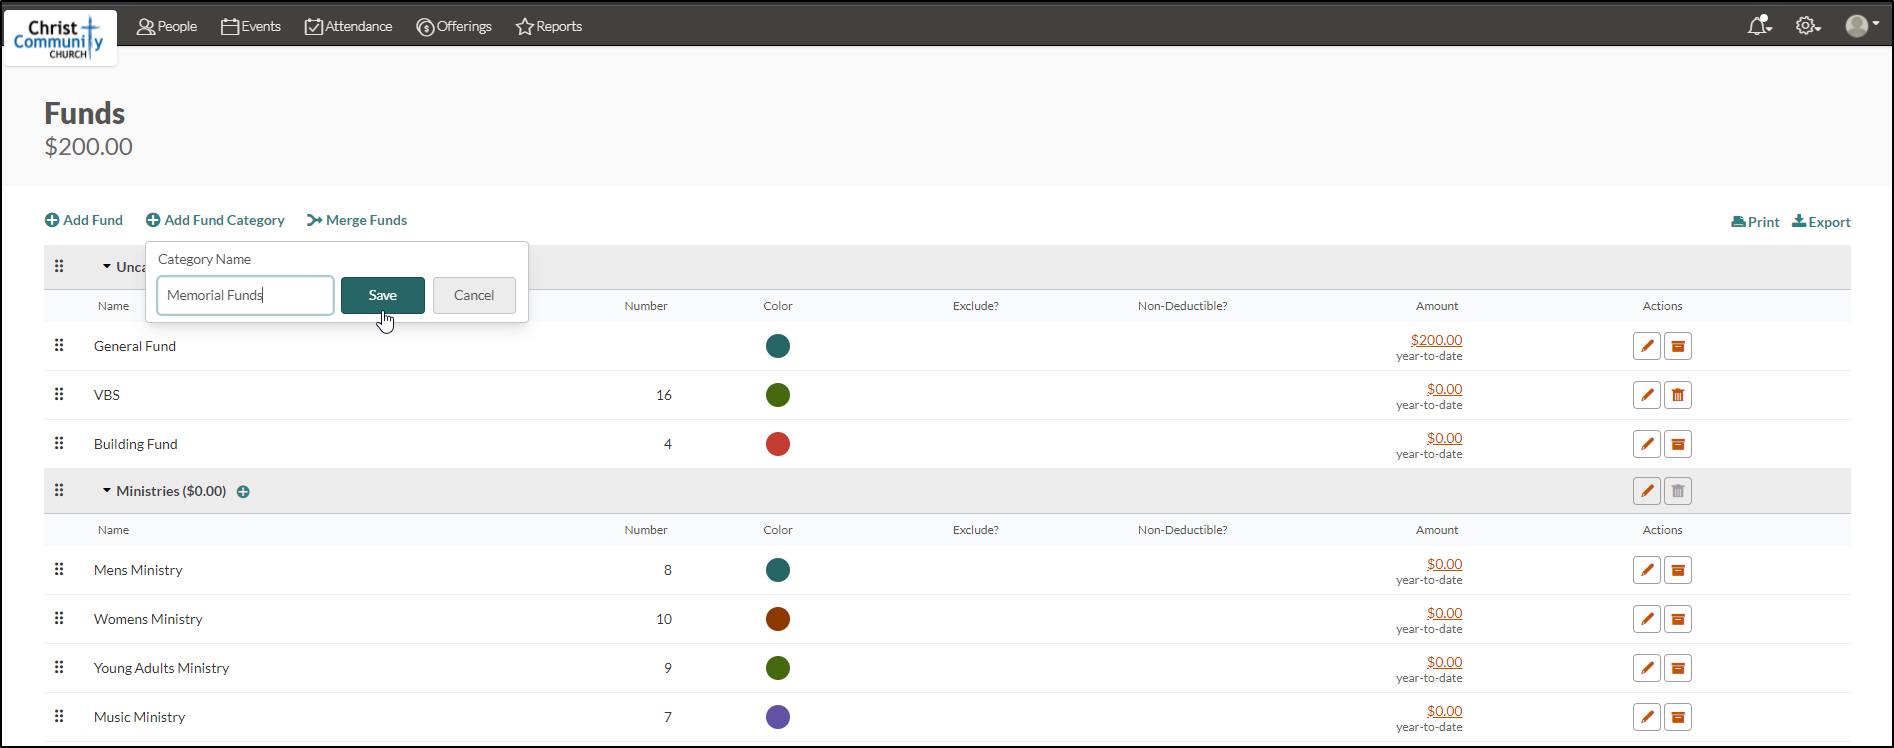The height and width of the screenshot is (748, 1894).
Task: Open the user avatar menu
Action: click(x=1862, y=26)
